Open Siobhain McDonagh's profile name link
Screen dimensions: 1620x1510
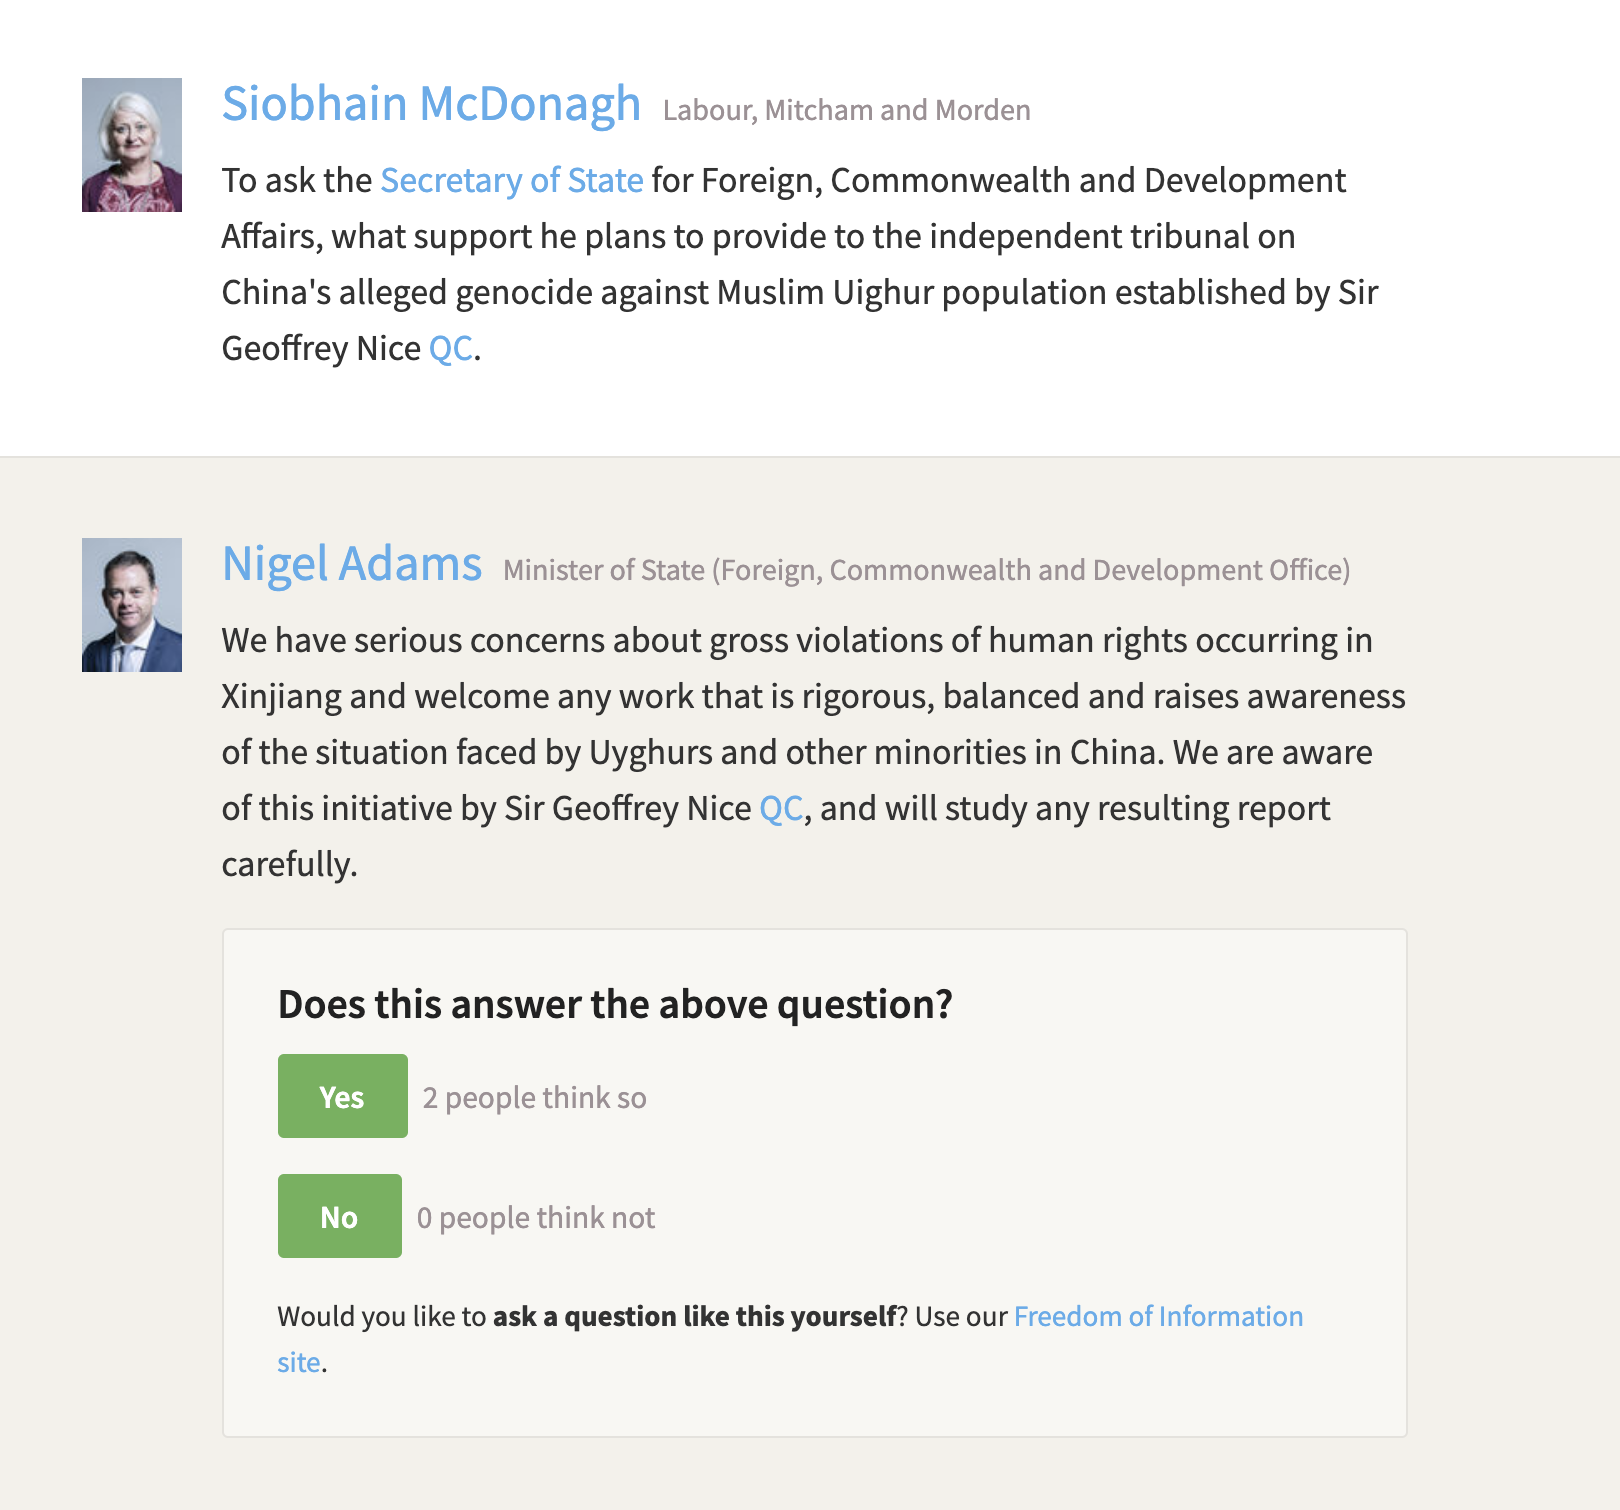coord(431,104)
